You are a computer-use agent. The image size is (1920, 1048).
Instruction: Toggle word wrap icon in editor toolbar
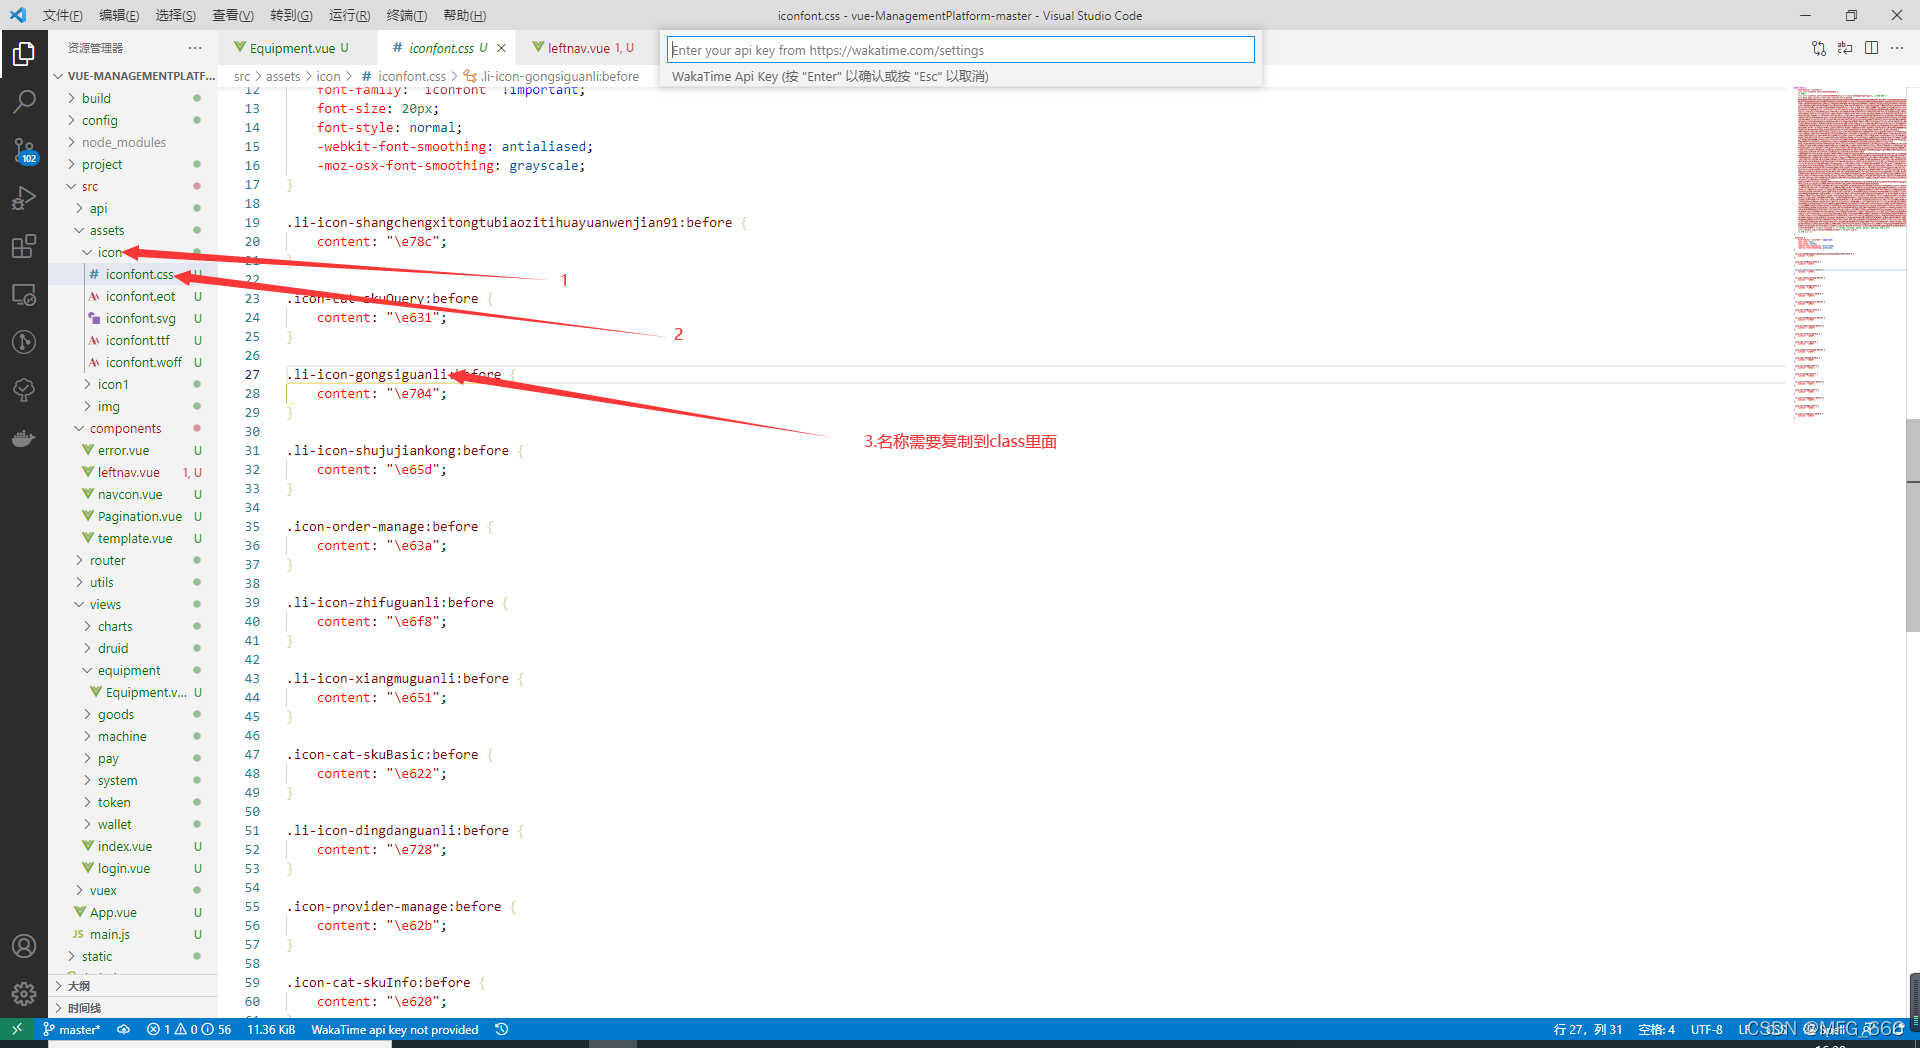coord(1845,48)
